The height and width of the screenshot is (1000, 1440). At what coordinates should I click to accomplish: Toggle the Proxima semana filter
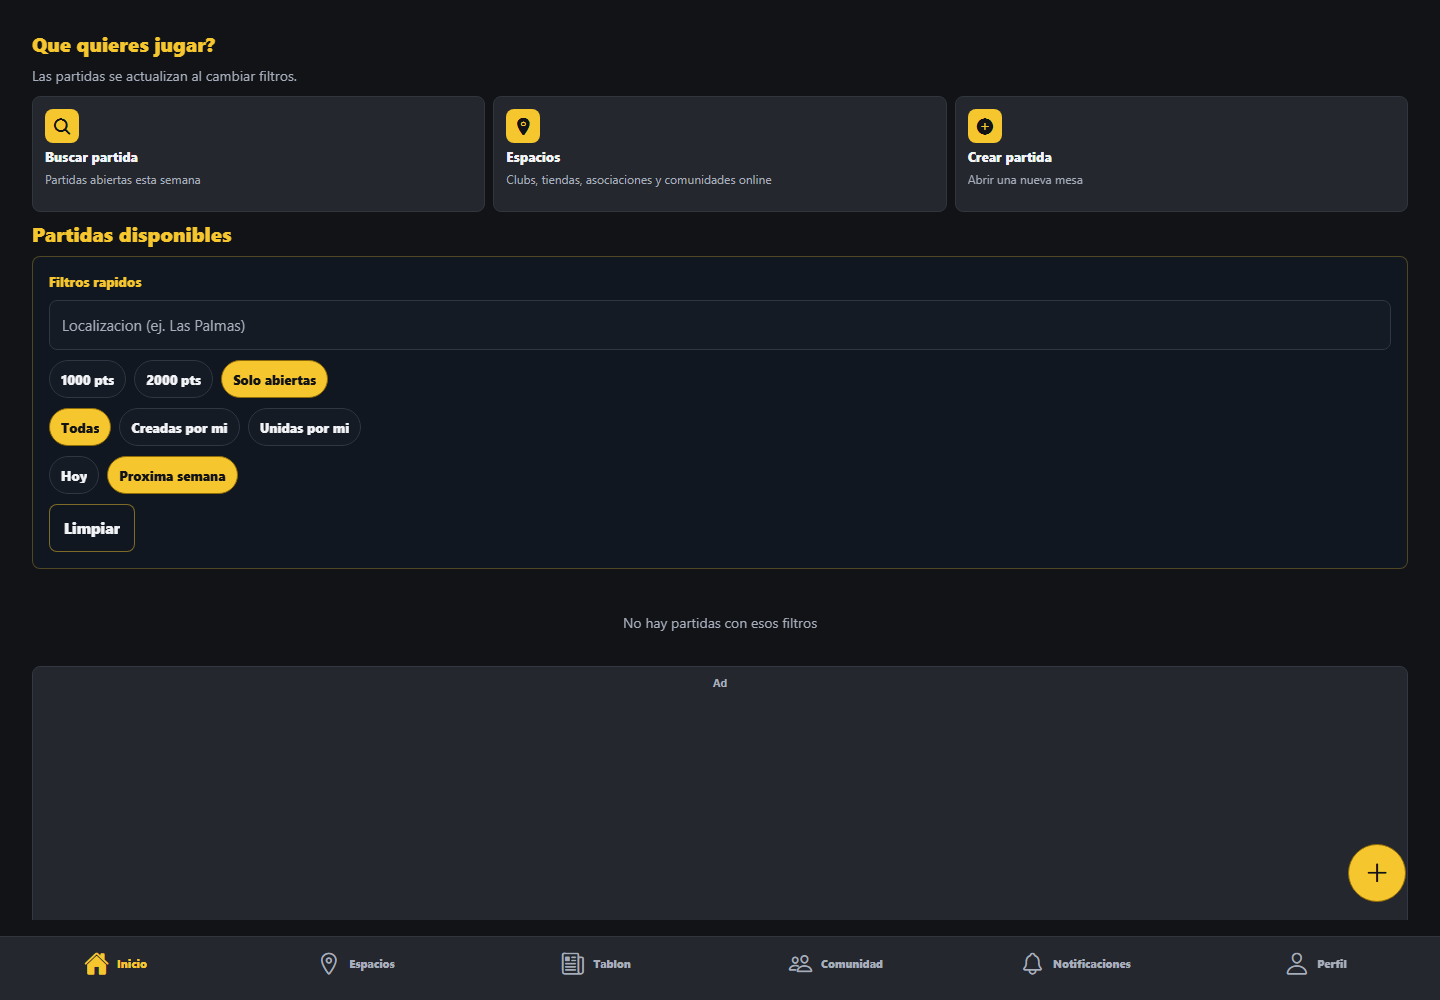point(172,475)
